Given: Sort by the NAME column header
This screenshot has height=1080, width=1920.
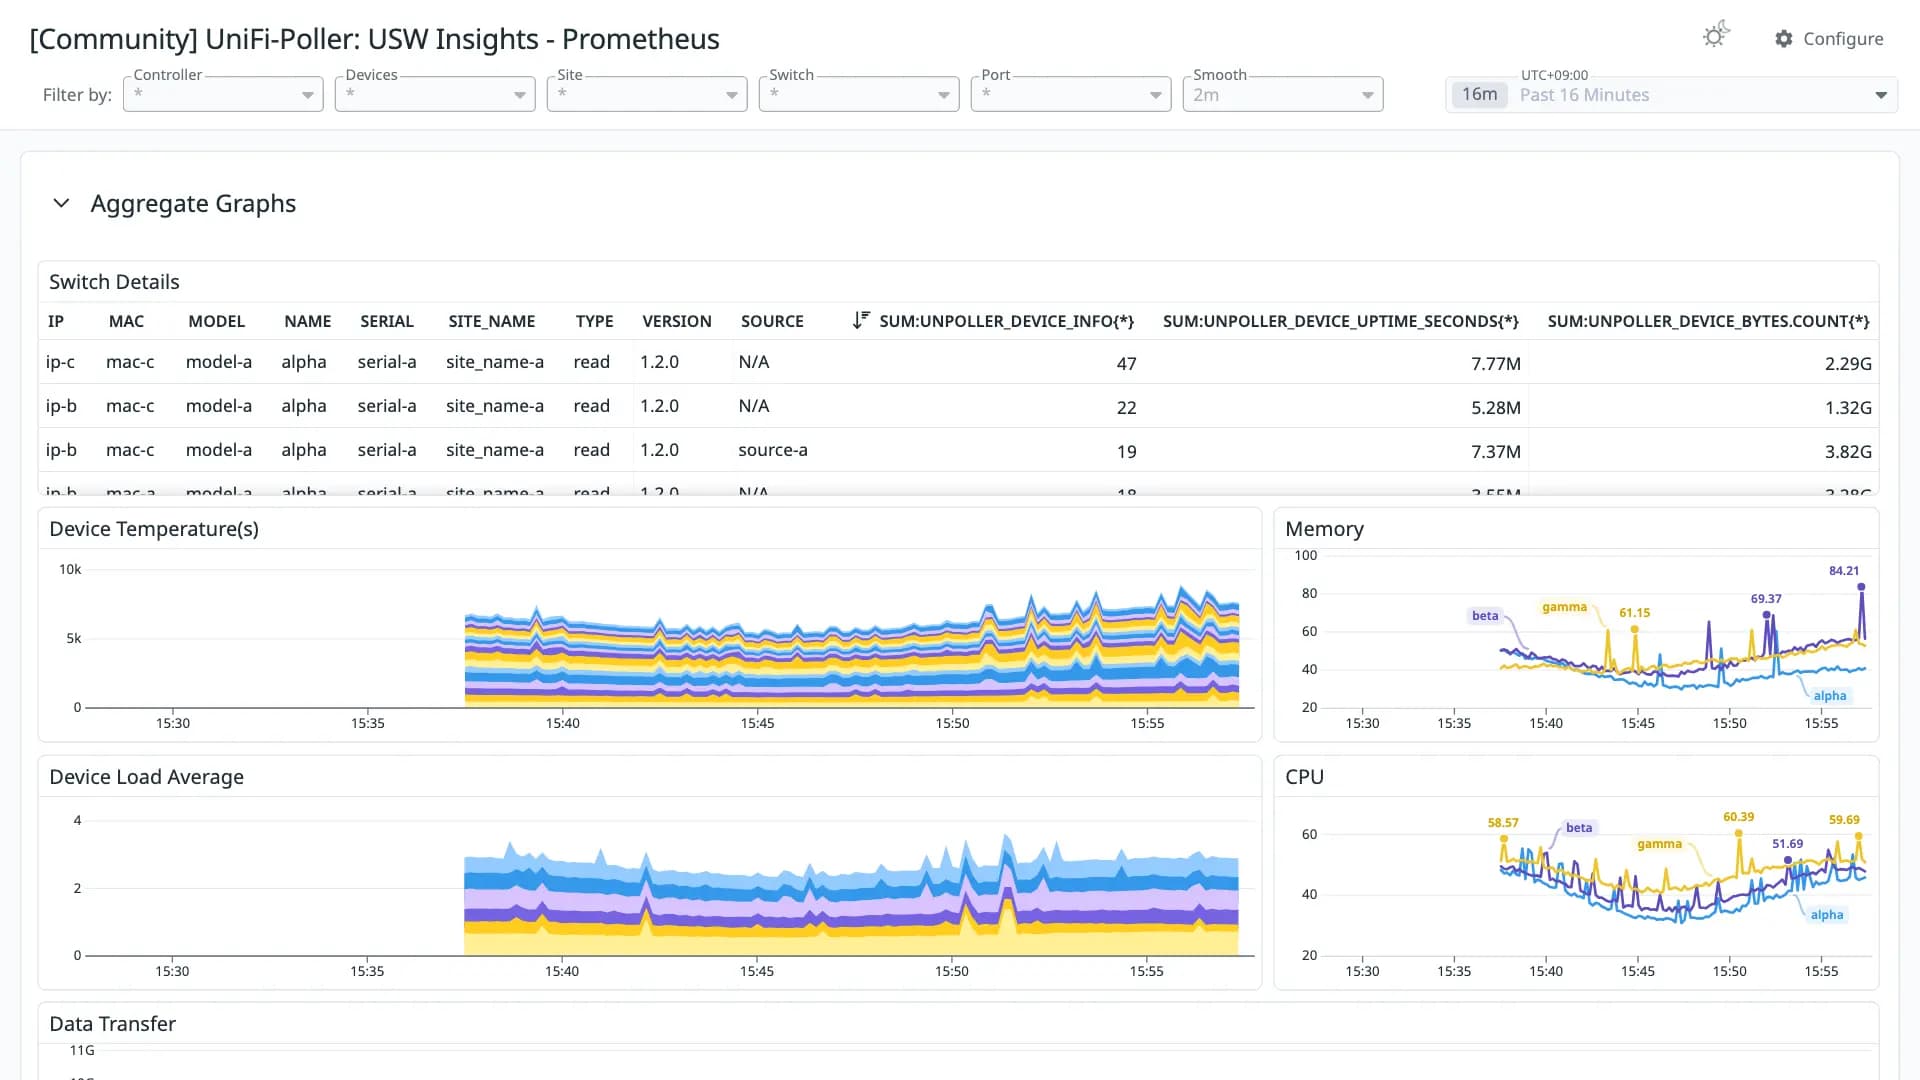Looking at the screenshot, I should click(x=307, y=321).
